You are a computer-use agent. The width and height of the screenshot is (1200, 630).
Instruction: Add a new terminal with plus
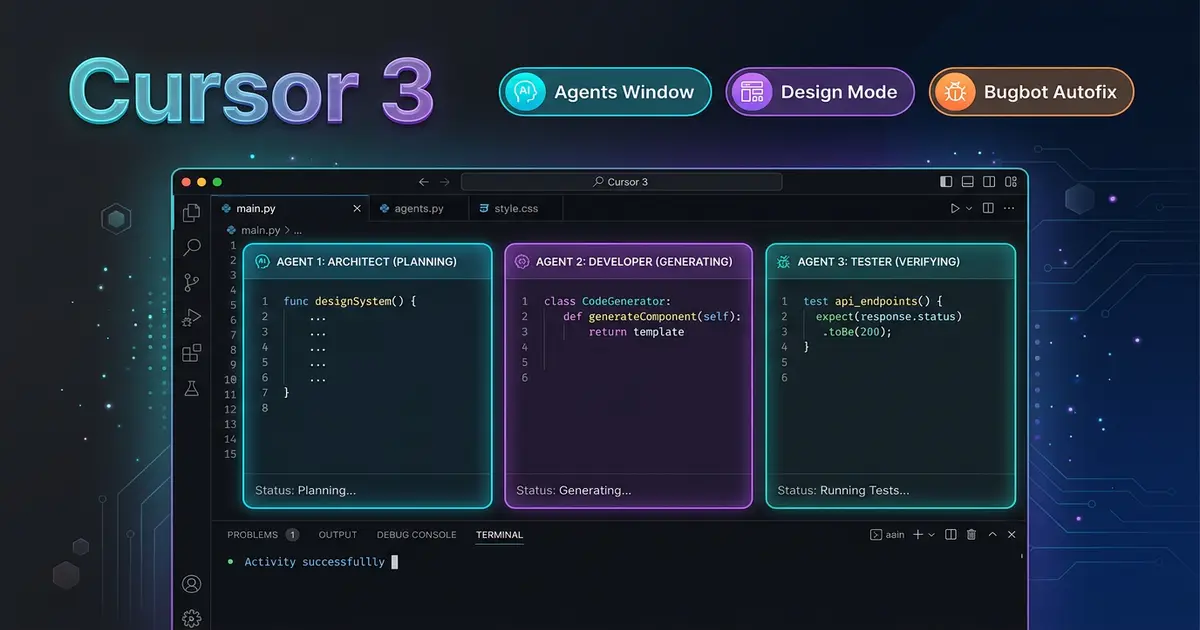[x=918, y=535]
